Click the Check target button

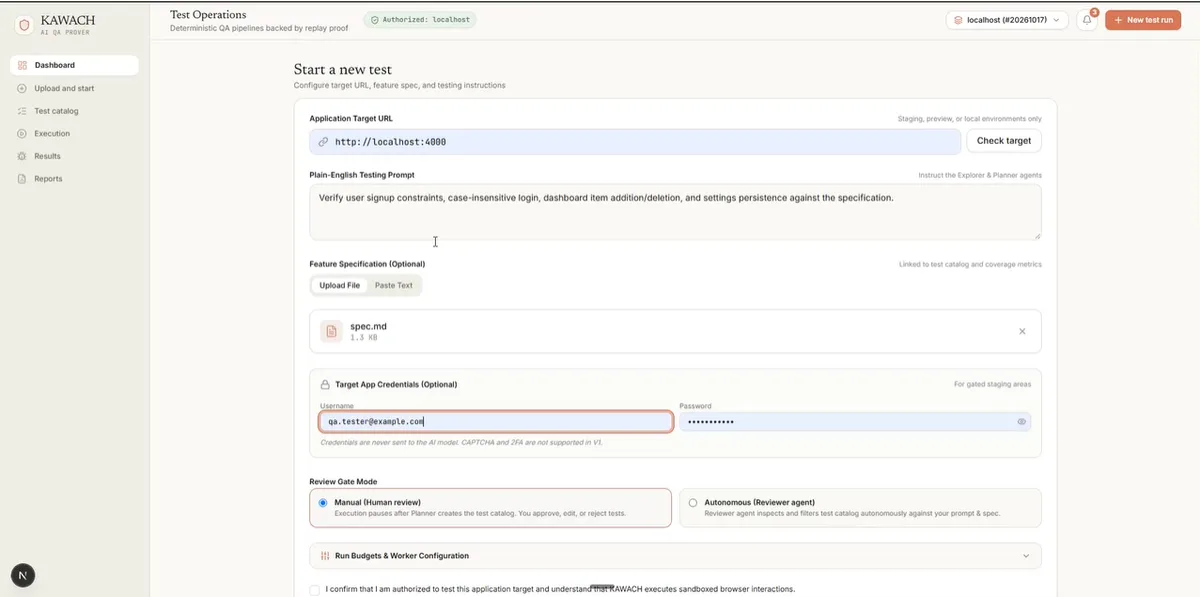(1004, 141)
